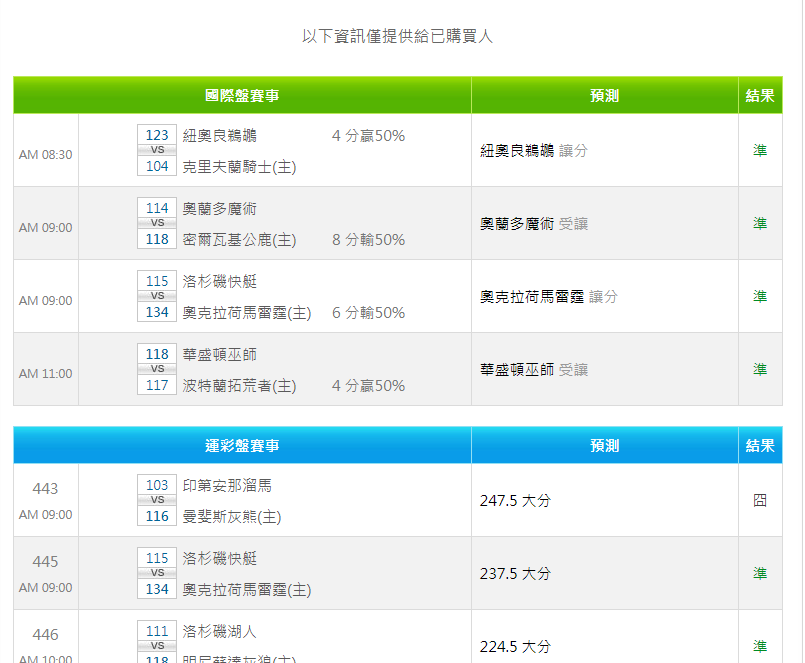Viewport: 805px width, 663px height.
Task: Click "結果" header in the 國際盤賽事 table
Action: [x=760, y=96]
